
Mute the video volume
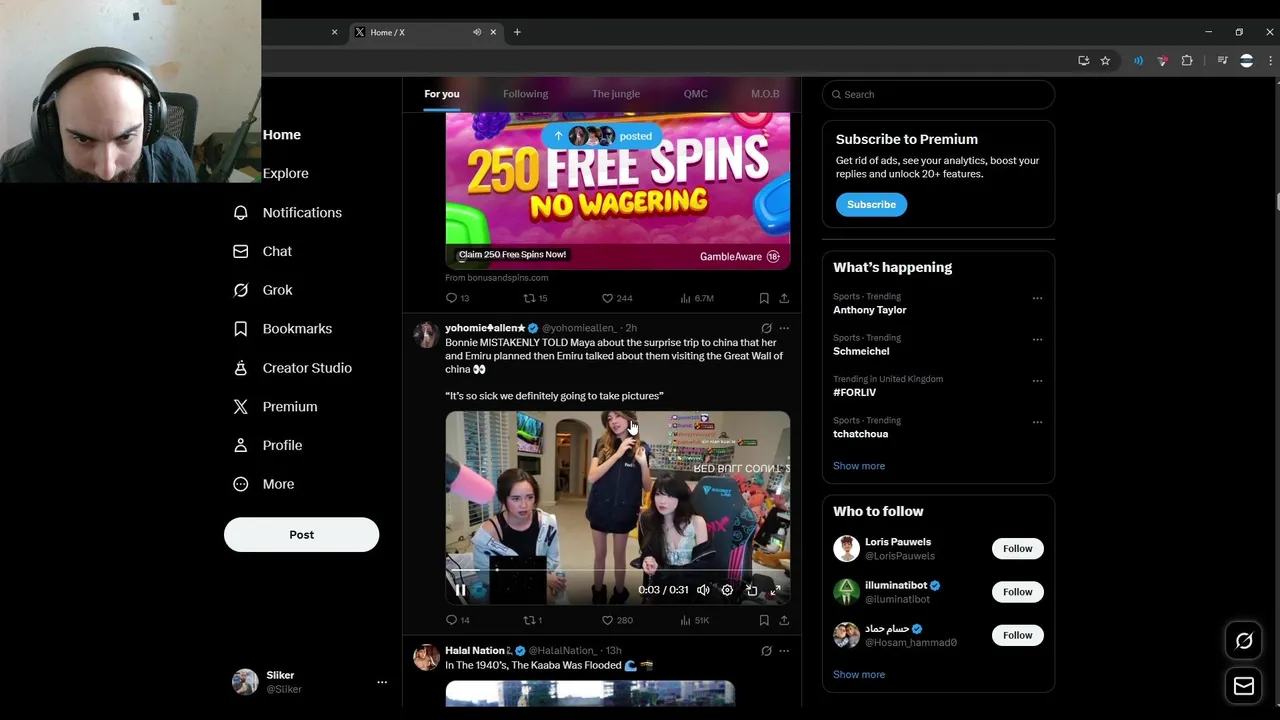[x=703, y=590]
